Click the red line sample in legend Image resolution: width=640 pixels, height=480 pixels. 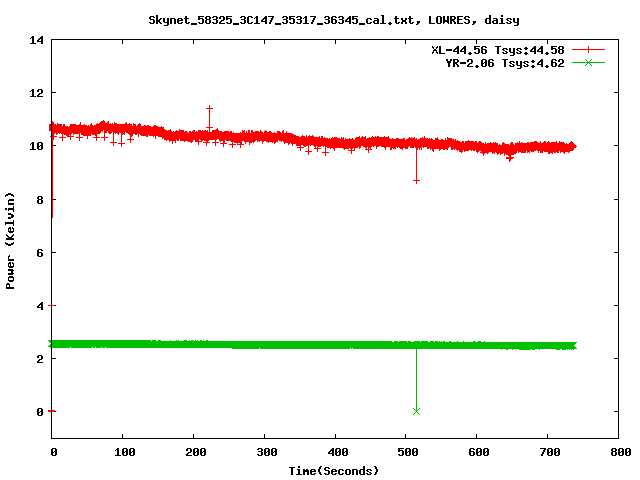click(x=588, y=50)
